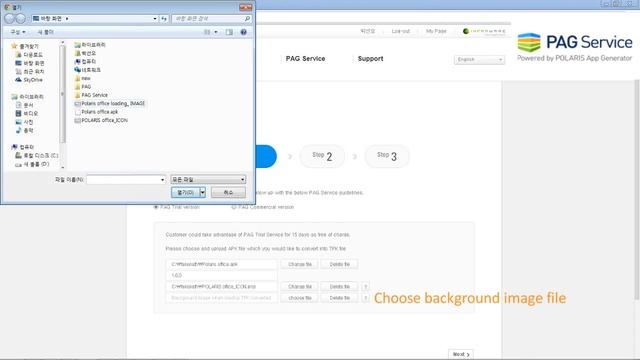Go to Step 2 bubble

322,156
